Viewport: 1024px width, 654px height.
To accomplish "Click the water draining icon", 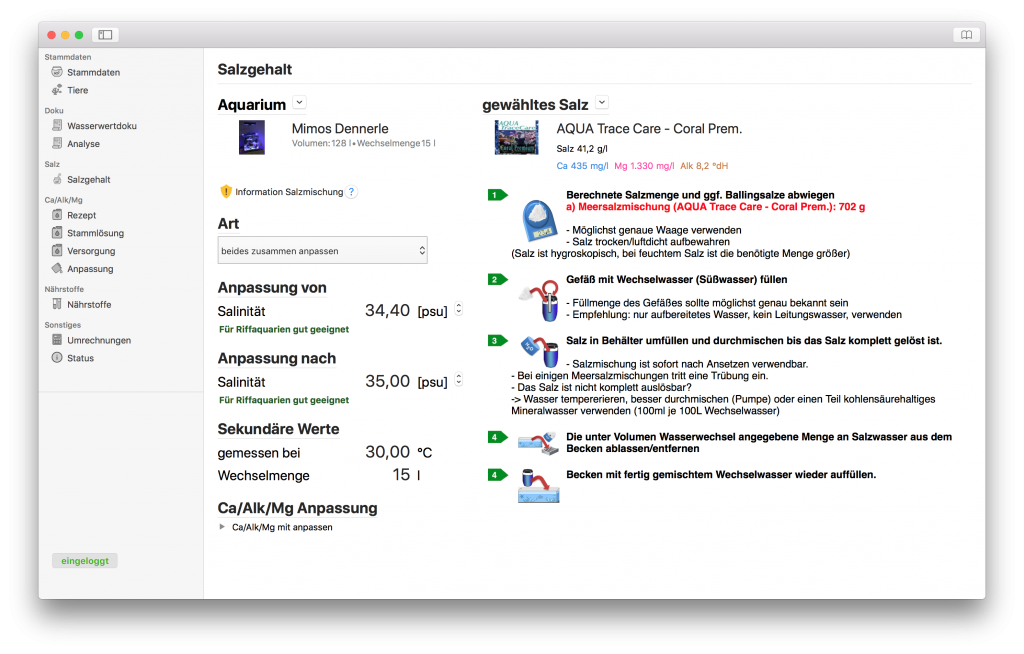I will [x=538, y=443].
